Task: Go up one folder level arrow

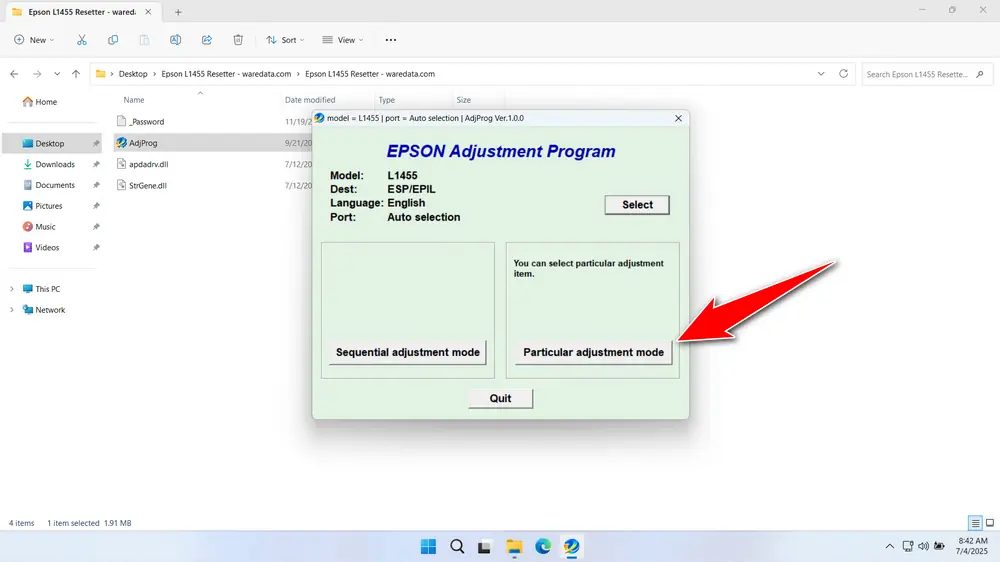Action: [x=76, y=74]
